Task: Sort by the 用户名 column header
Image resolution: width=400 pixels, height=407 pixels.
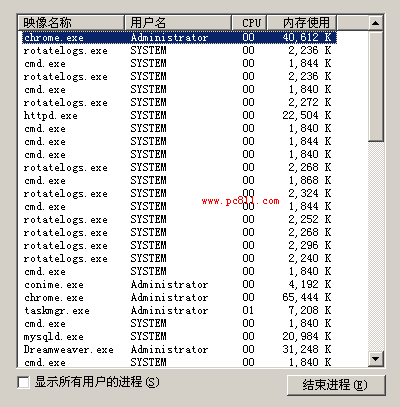Action: click(x=178, y=23)
